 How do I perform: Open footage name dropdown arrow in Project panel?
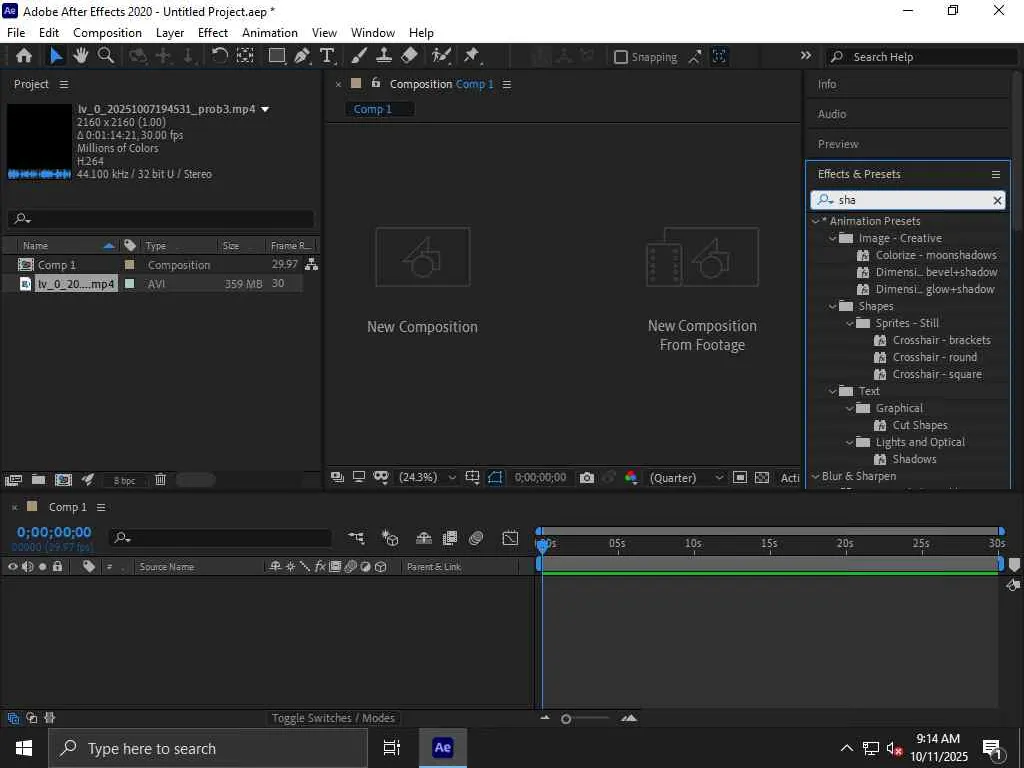[x=265, y=109]
